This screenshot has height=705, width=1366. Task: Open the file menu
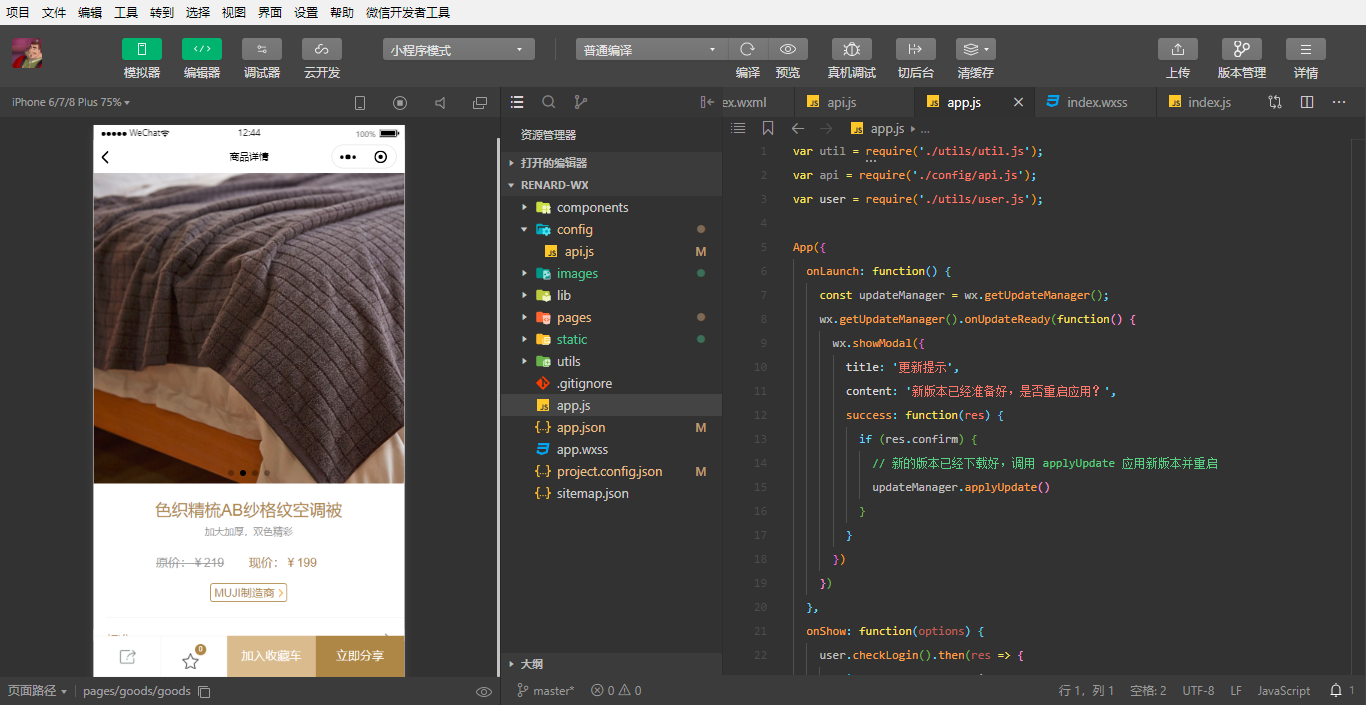(54, 13)
